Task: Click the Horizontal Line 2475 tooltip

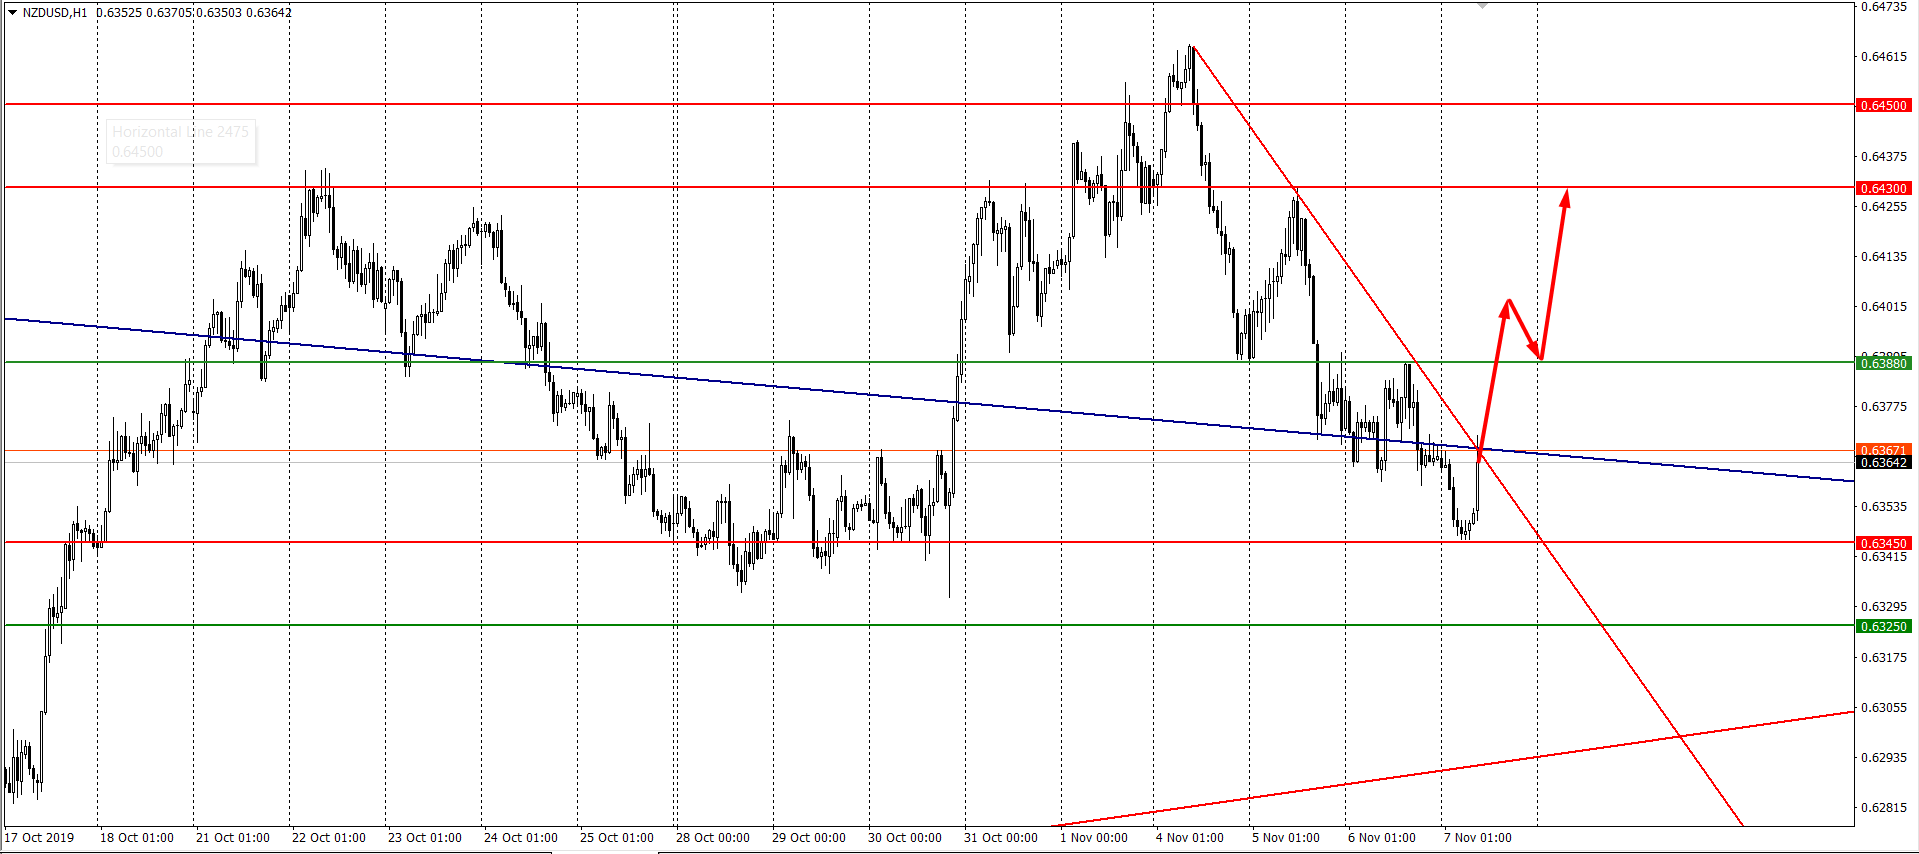Action: click(x=180, y=141)
